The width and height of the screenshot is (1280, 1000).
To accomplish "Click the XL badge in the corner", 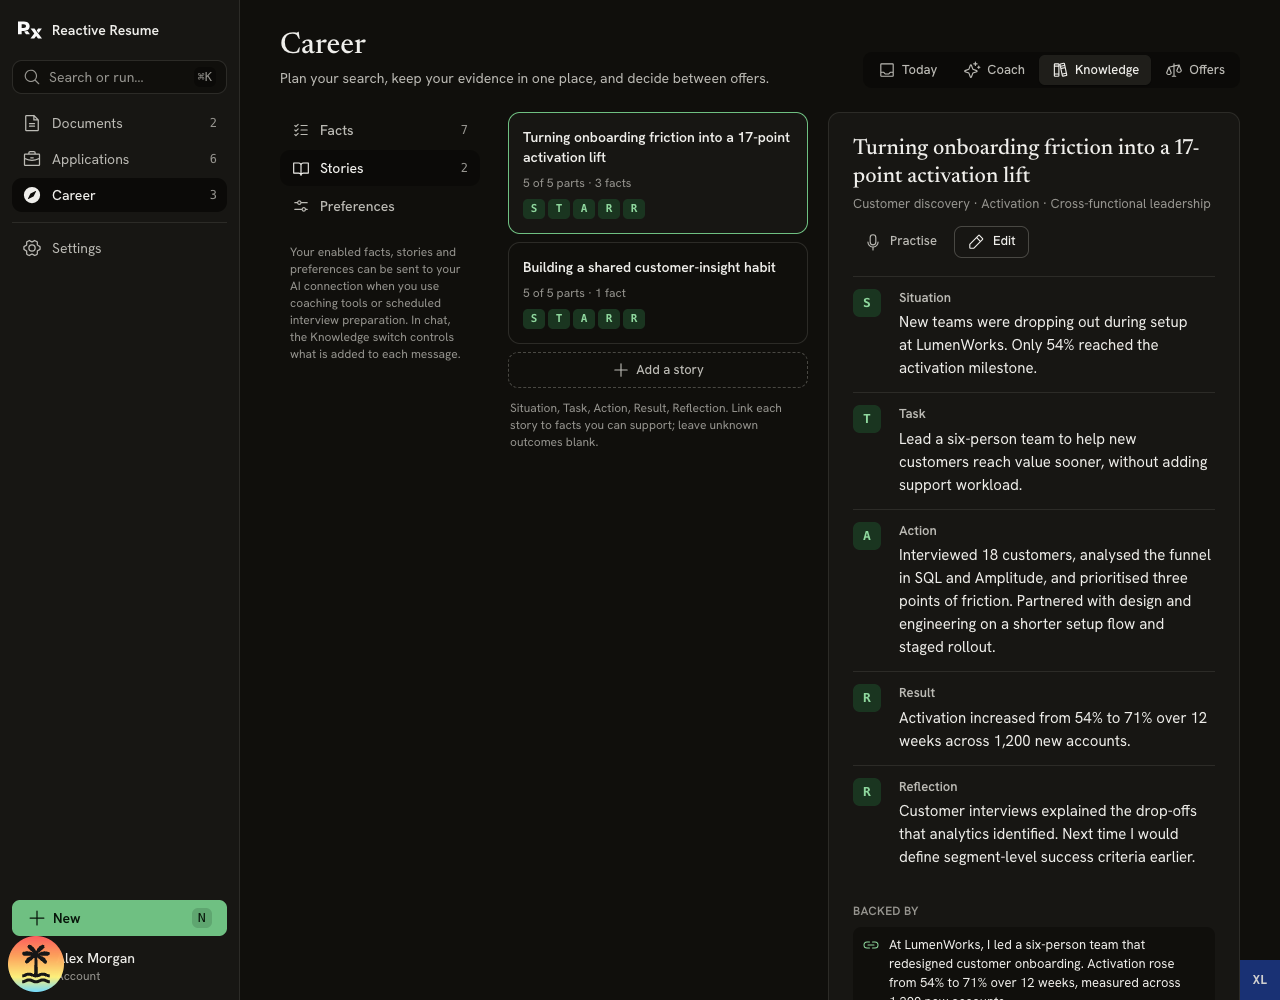I will pos(1260,980).
